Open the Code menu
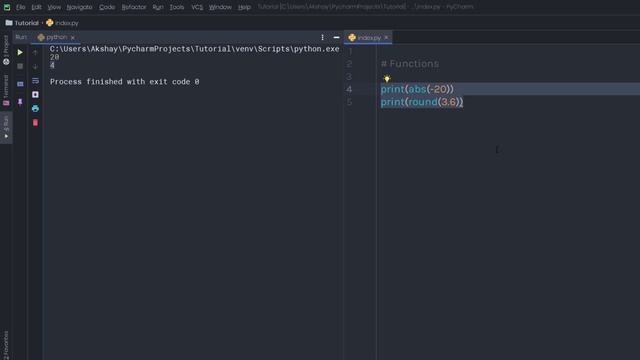This screenshot has width=640, height=360. coord(107,7)
